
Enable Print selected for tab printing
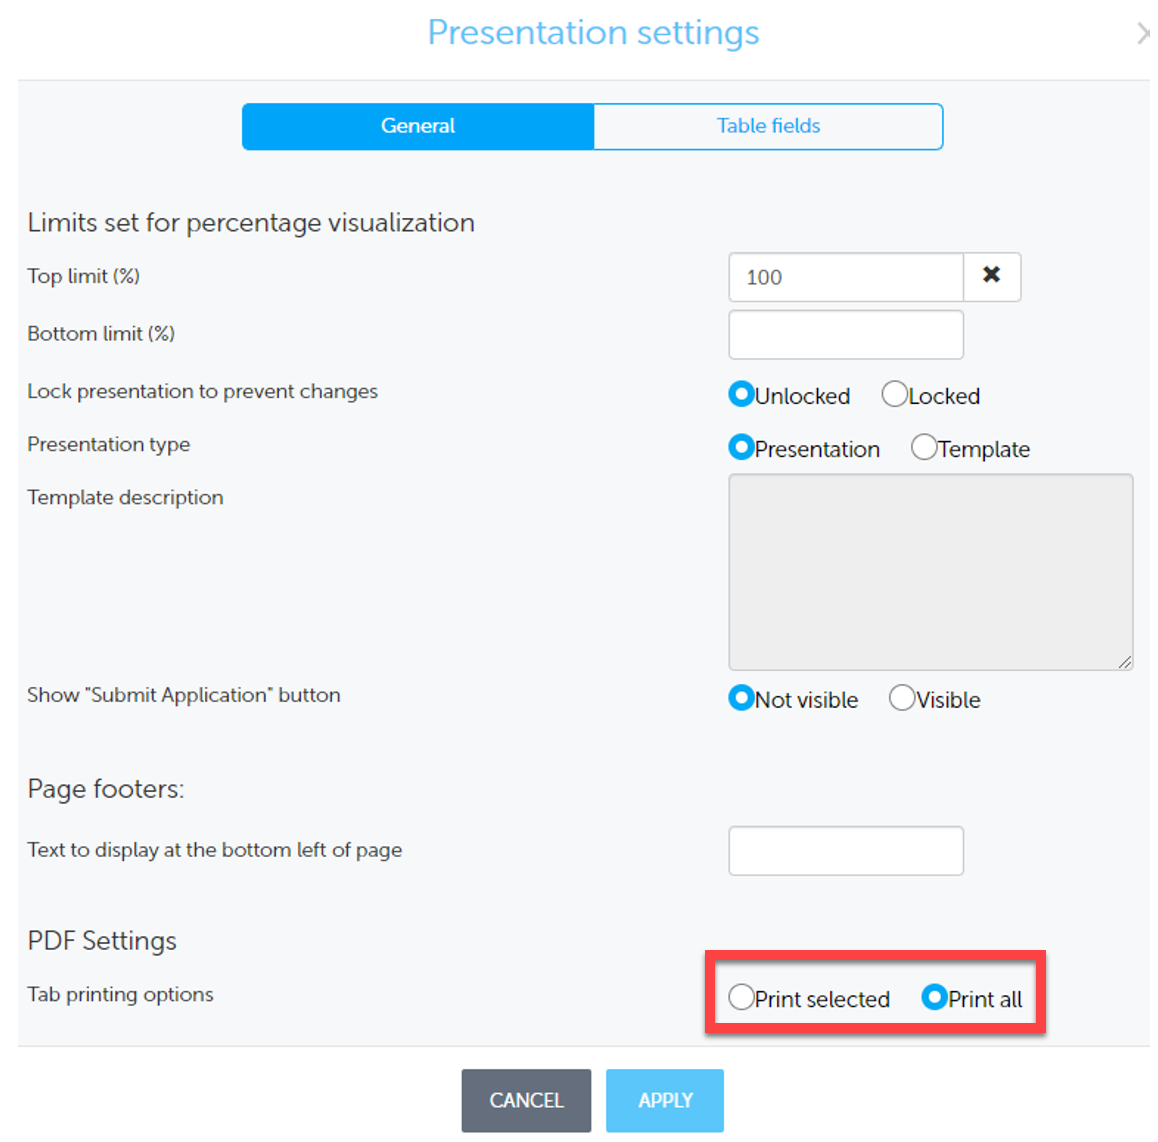pyautogui.click(x=740, y=996)
